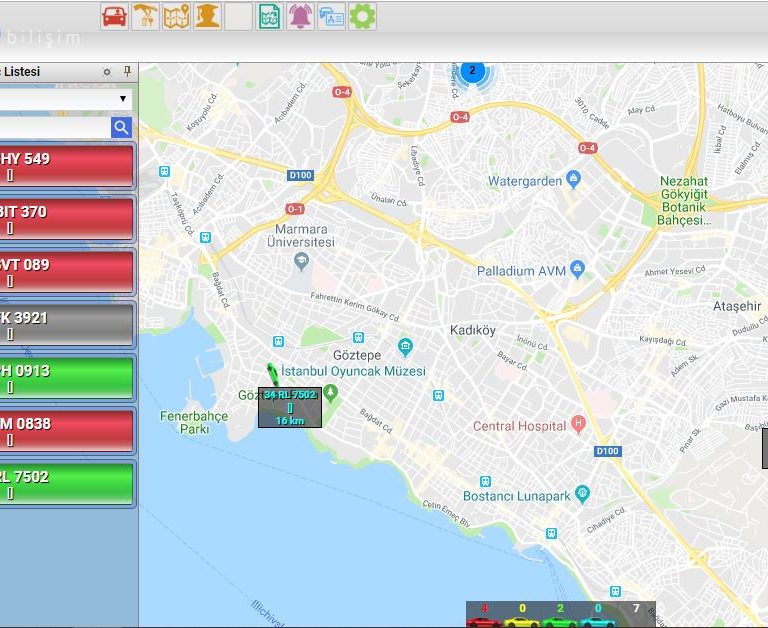Click the O-1 highway shield
This screenshot has width=768, height=628.
[x=295, y=209]
